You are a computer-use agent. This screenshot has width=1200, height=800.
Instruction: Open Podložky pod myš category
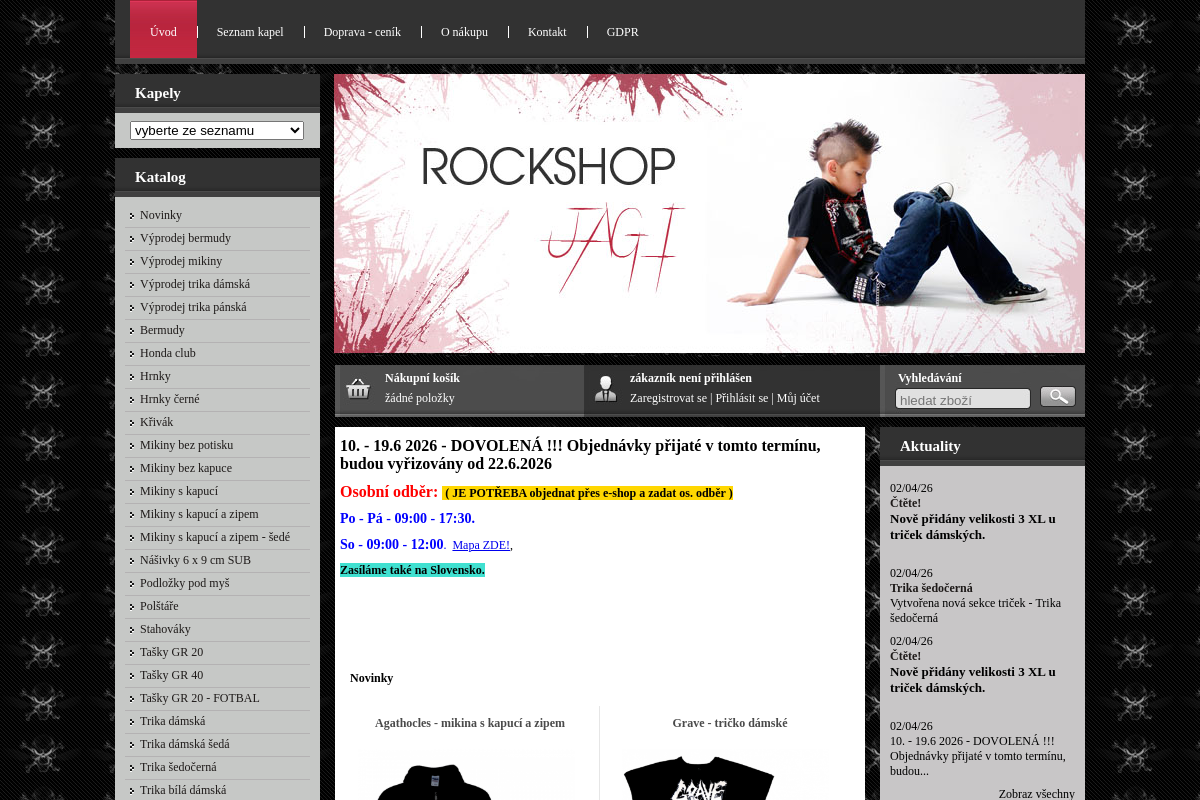tap(185, 583)
